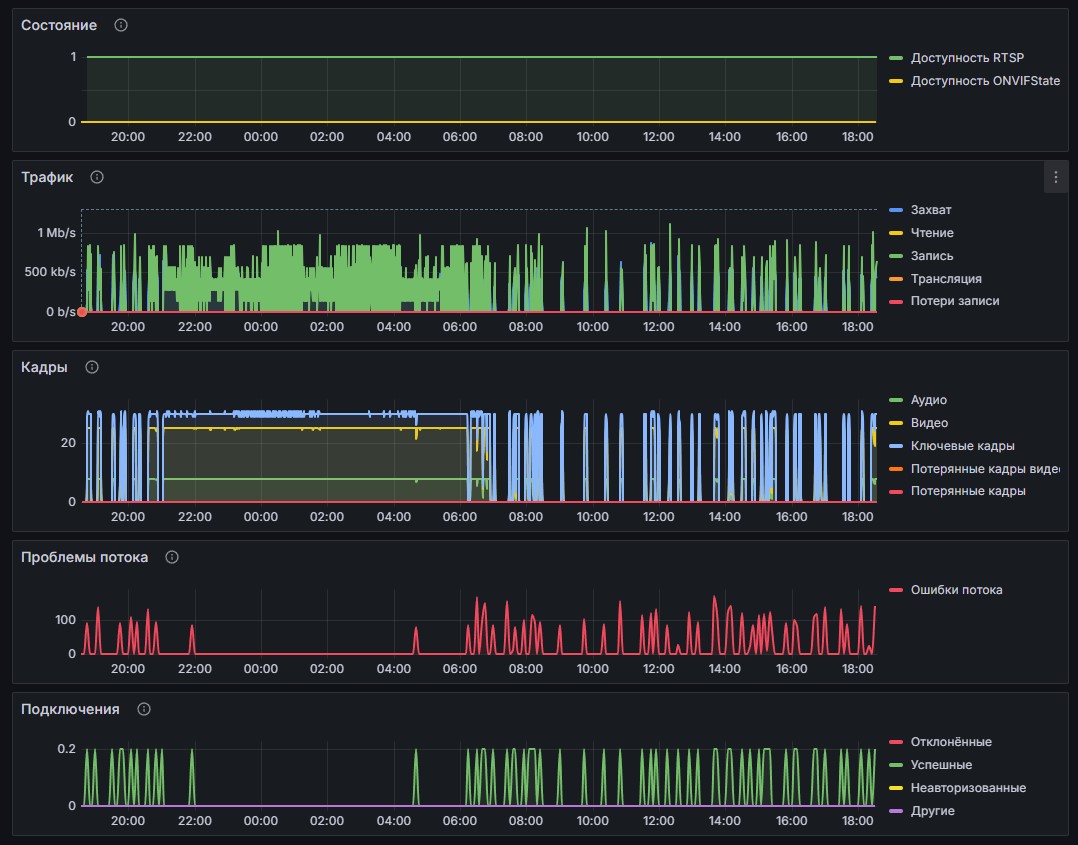
Task: Click info icon beside Трафик panel title
Action: pos(97,177)
